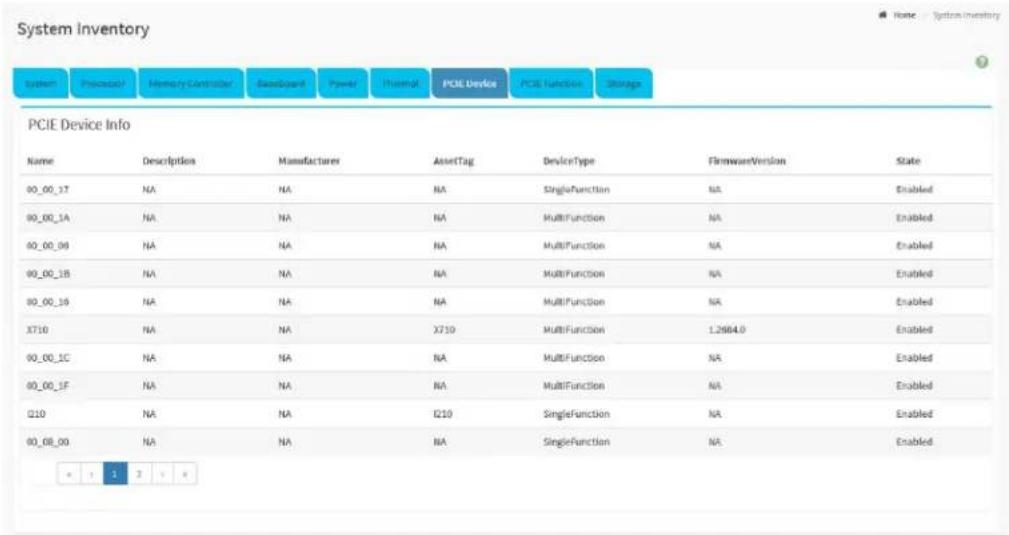Open the PCIE Function tab
The height and width of the screenshot is (535, 1009).
click(551, 84)
